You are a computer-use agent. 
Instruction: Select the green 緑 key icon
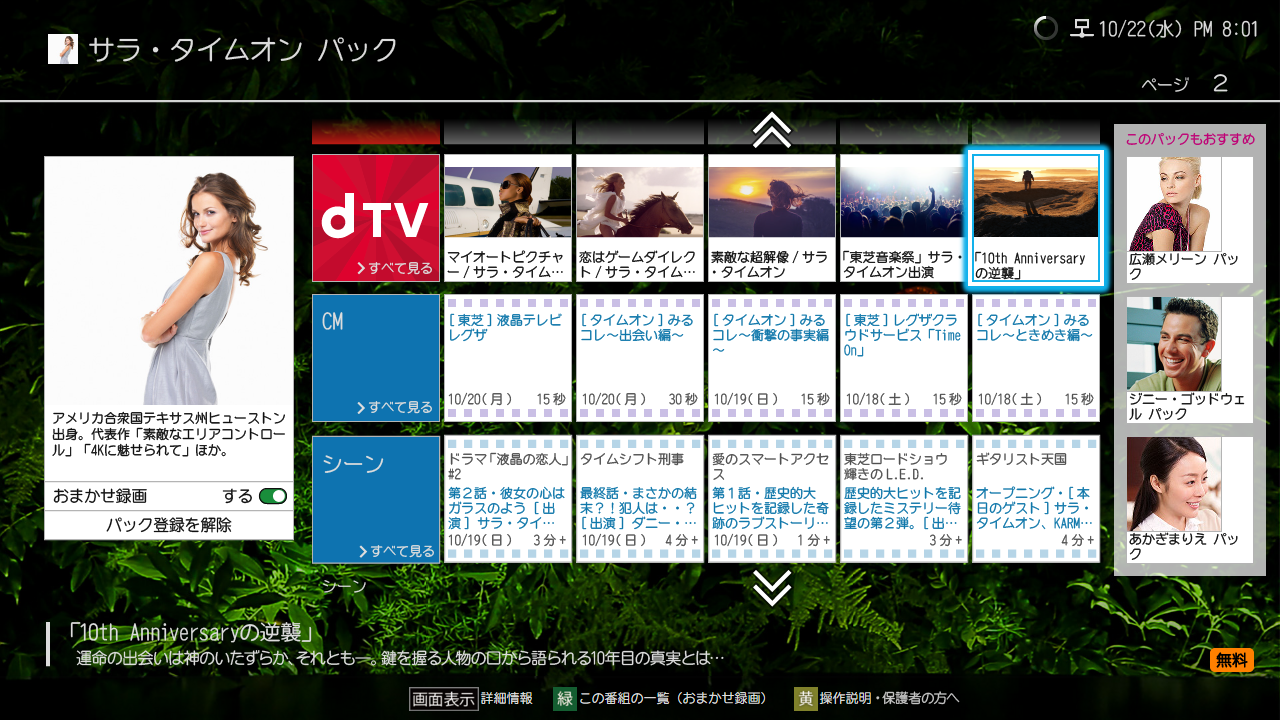565,699
